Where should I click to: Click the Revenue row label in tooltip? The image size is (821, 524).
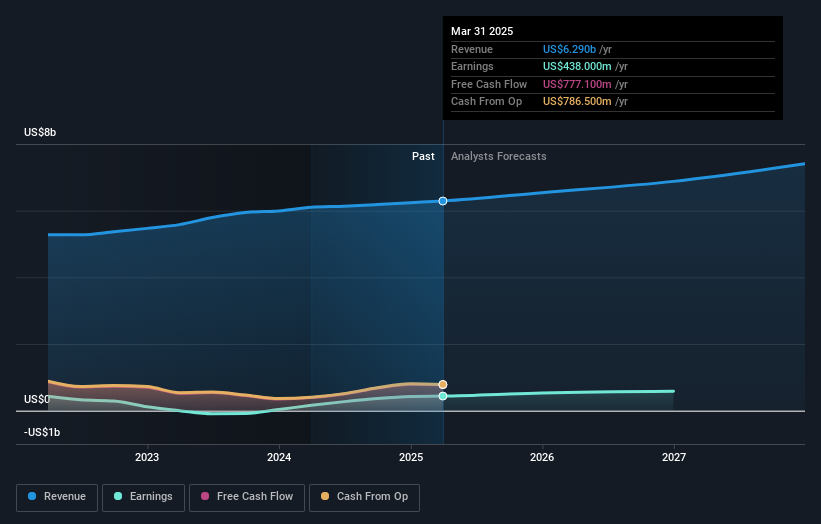472,49
